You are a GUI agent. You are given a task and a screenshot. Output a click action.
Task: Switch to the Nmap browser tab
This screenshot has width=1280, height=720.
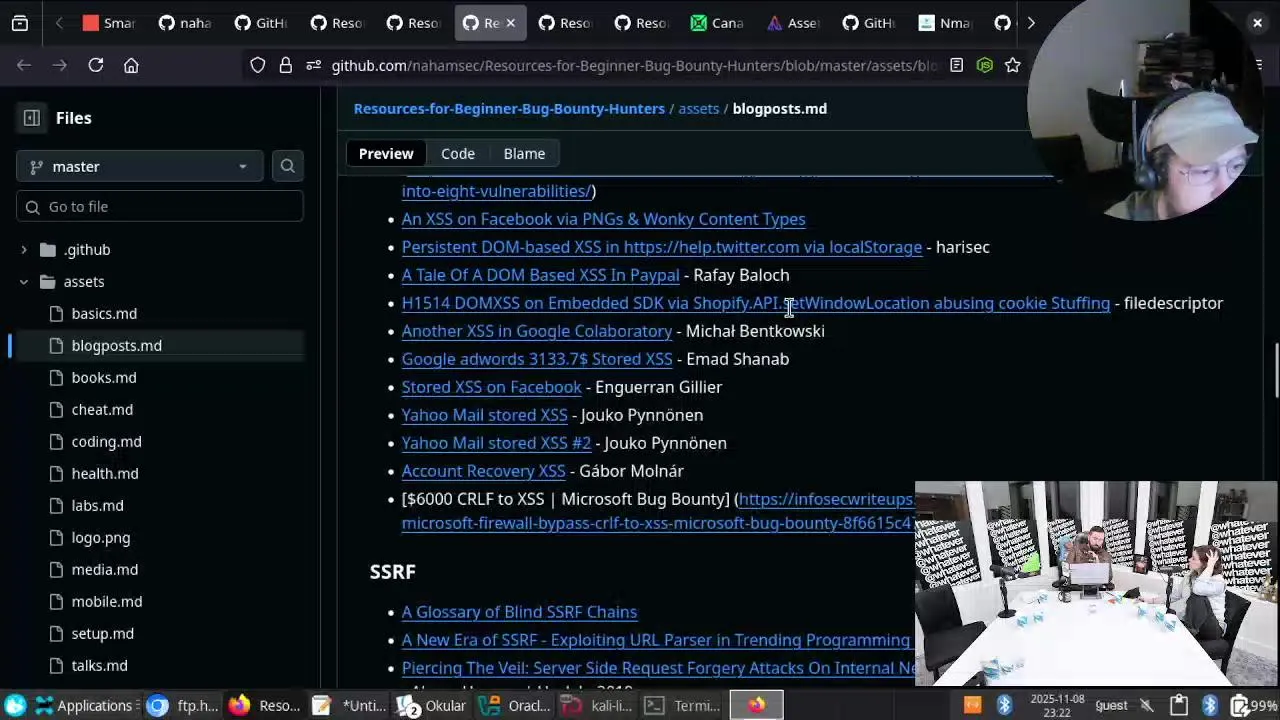[944, 23]
